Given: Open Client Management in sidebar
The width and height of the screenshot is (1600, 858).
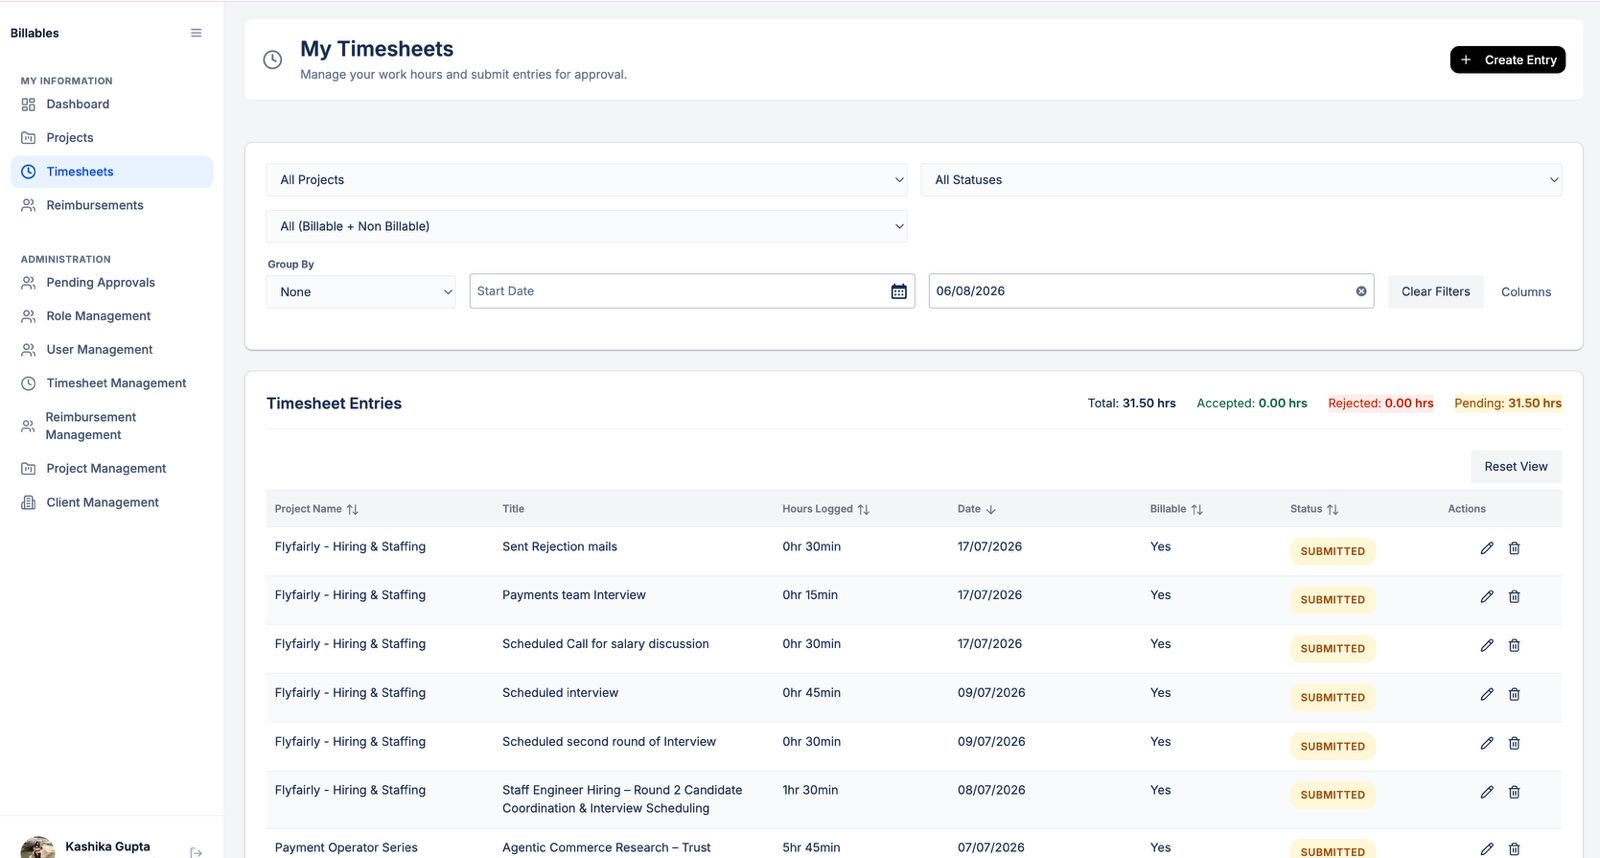Looking at the screenshot, I should (112, 502).
